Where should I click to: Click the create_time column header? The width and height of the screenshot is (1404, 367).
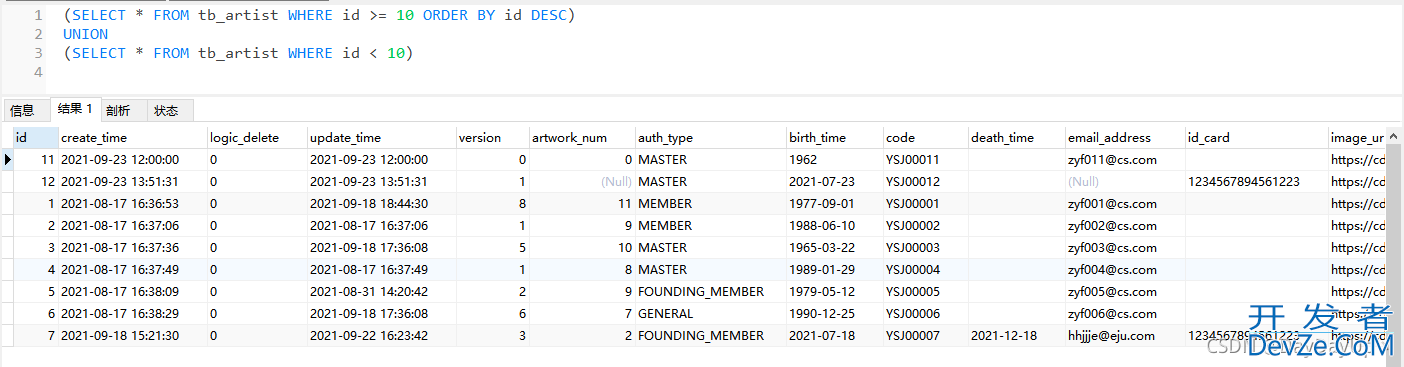click(132, 138)
